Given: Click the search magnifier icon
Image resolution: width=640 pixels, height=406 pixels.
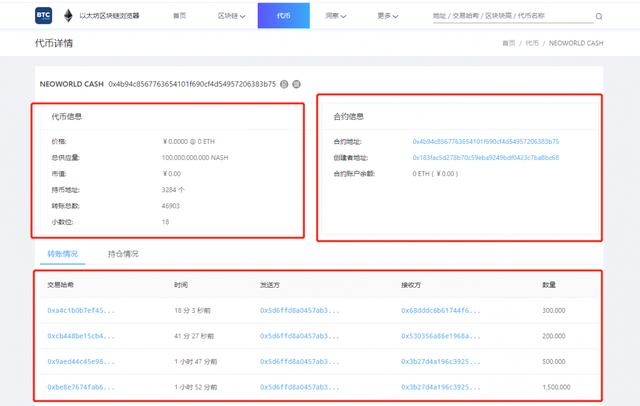Looking at the screenshot, I should pos(599,16).
